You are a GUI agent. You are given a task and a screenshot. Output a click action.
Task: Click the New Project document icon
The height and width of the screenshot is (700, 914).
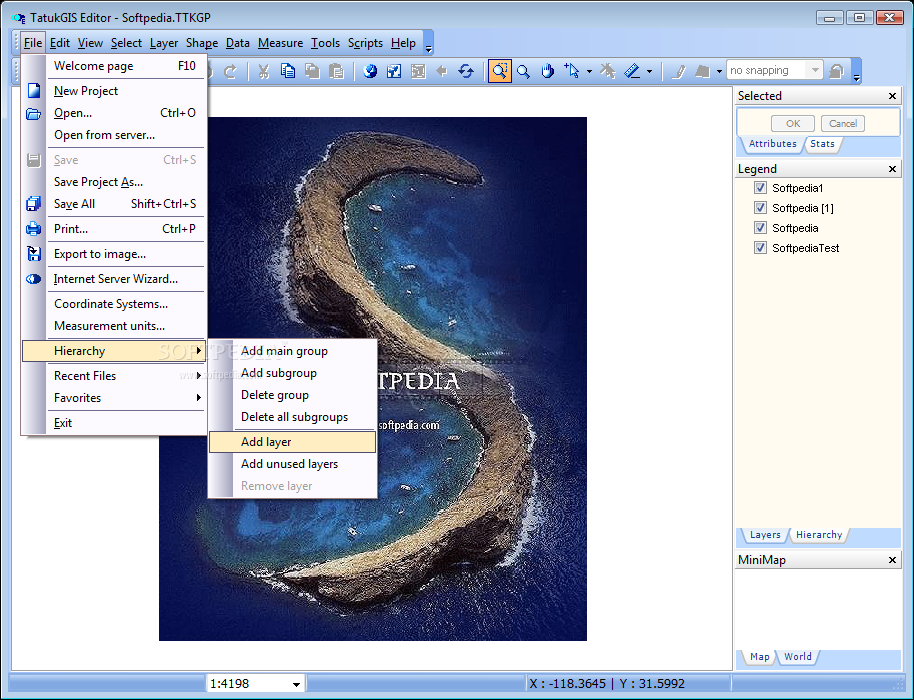[x=34, y=90]
